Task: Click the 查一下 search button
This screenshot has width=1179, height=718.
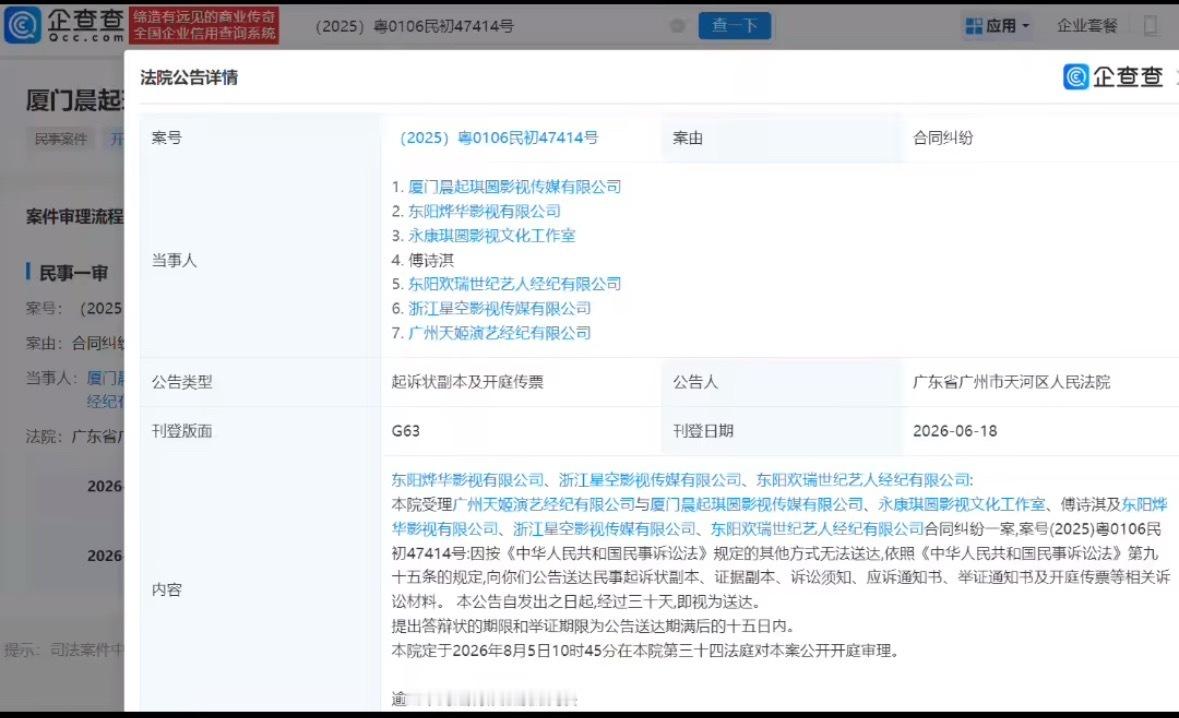Action: (735, 26)
